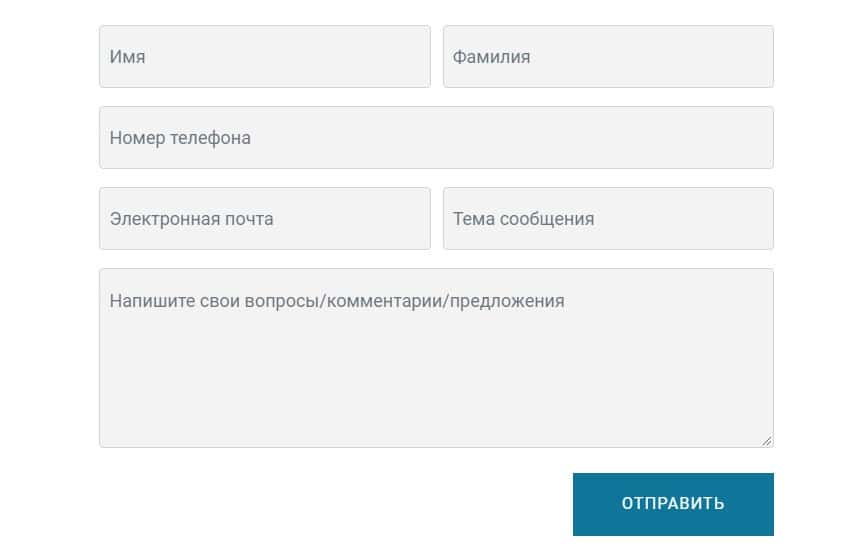Click the Номер телефона placeholder text
This screenshot has height=550, width=863.
pyautogui.click(x=180, y=138)
